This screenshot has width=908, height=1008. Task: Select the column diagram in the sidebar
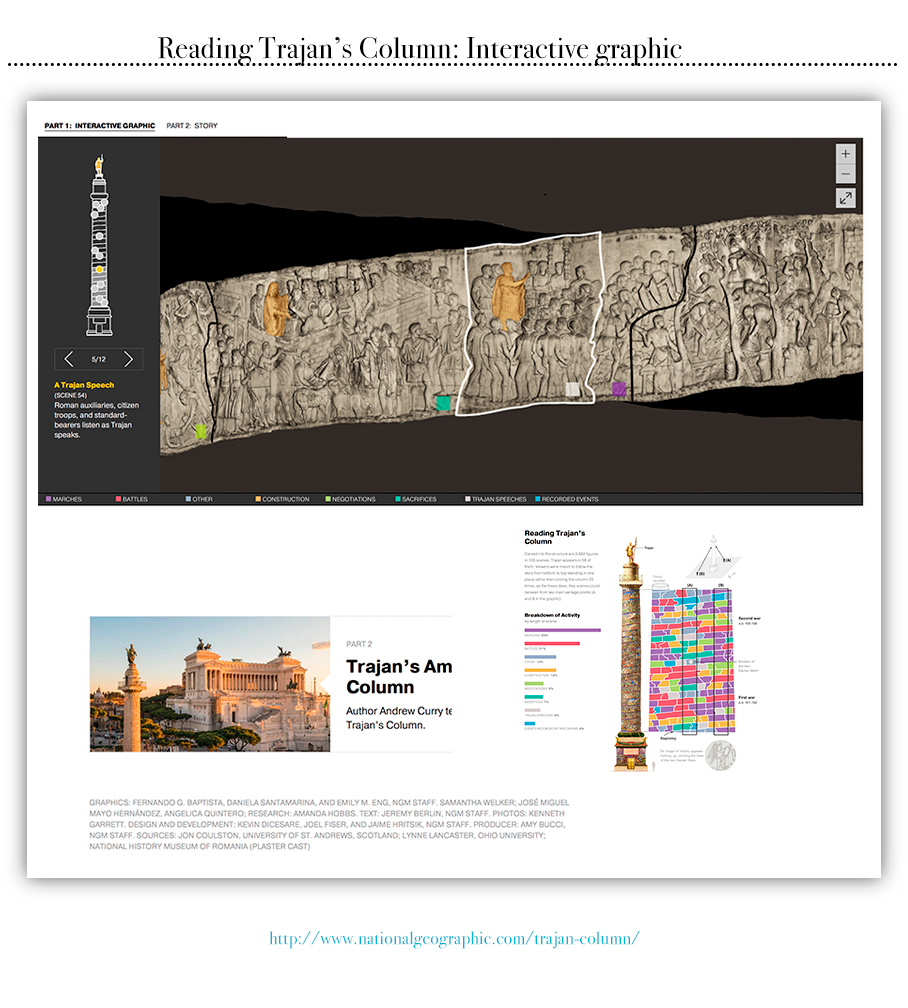tap(99, 245)
